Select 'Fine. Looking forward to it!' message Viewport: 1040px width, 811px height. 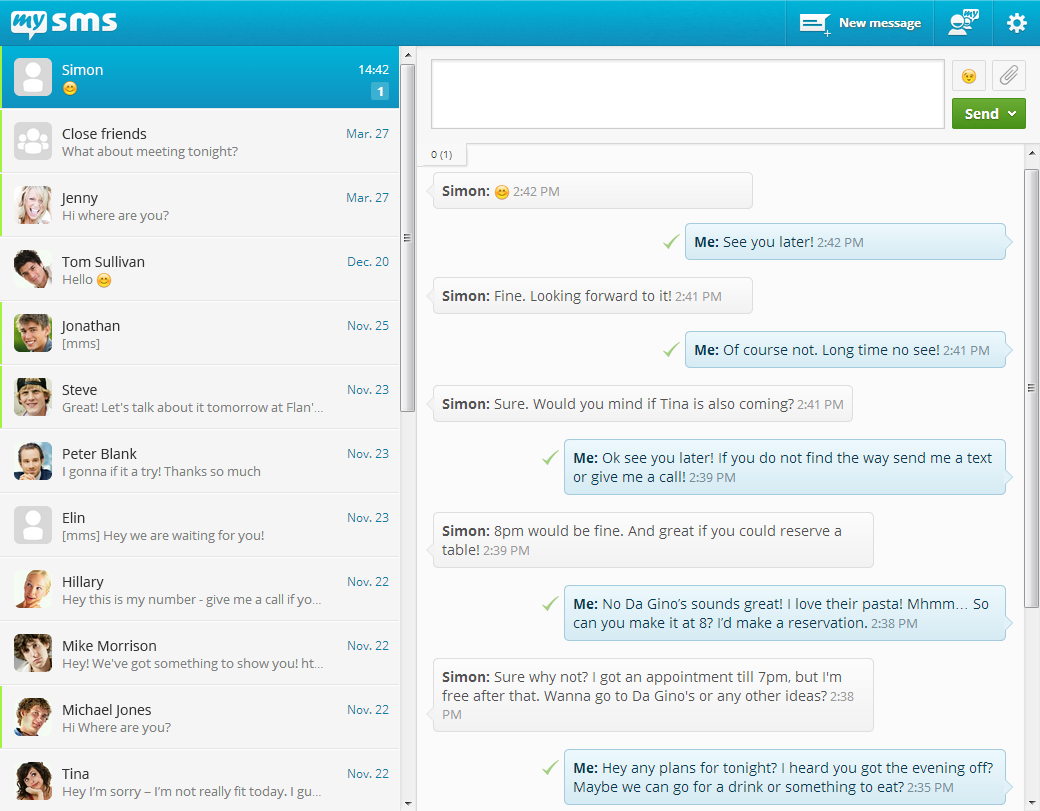click(592, 296)
